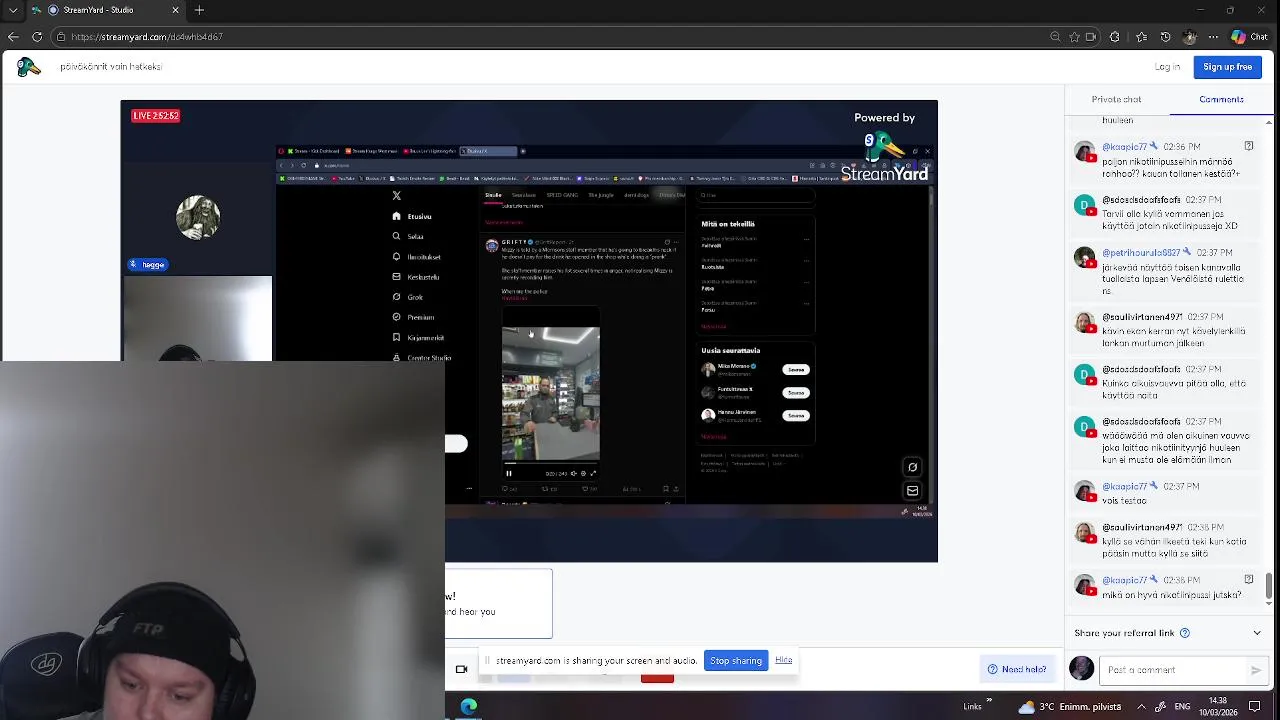Add this page to favorites star
This screenshot has width=1280, height=720.
click(1074, 37)
